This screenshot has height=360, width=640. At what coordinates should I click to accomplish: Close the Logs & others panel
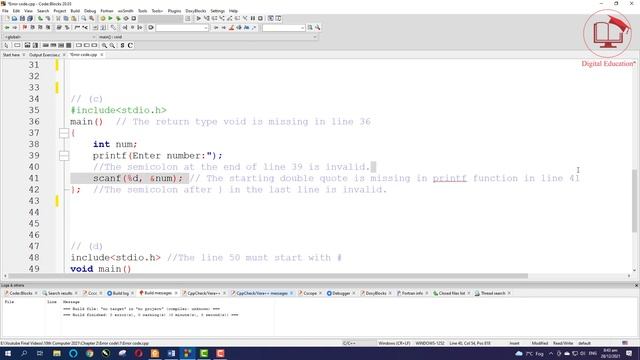pyautogui.click(x=636, y=285)
